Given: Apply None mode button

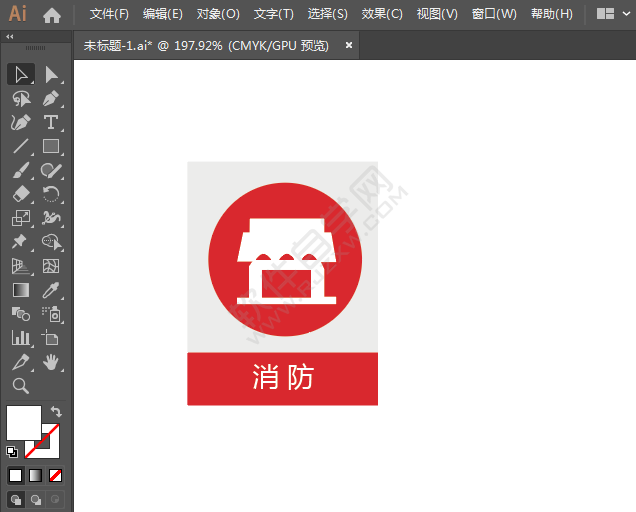Looking at the screenshot, I should click(x=56, y=475).
